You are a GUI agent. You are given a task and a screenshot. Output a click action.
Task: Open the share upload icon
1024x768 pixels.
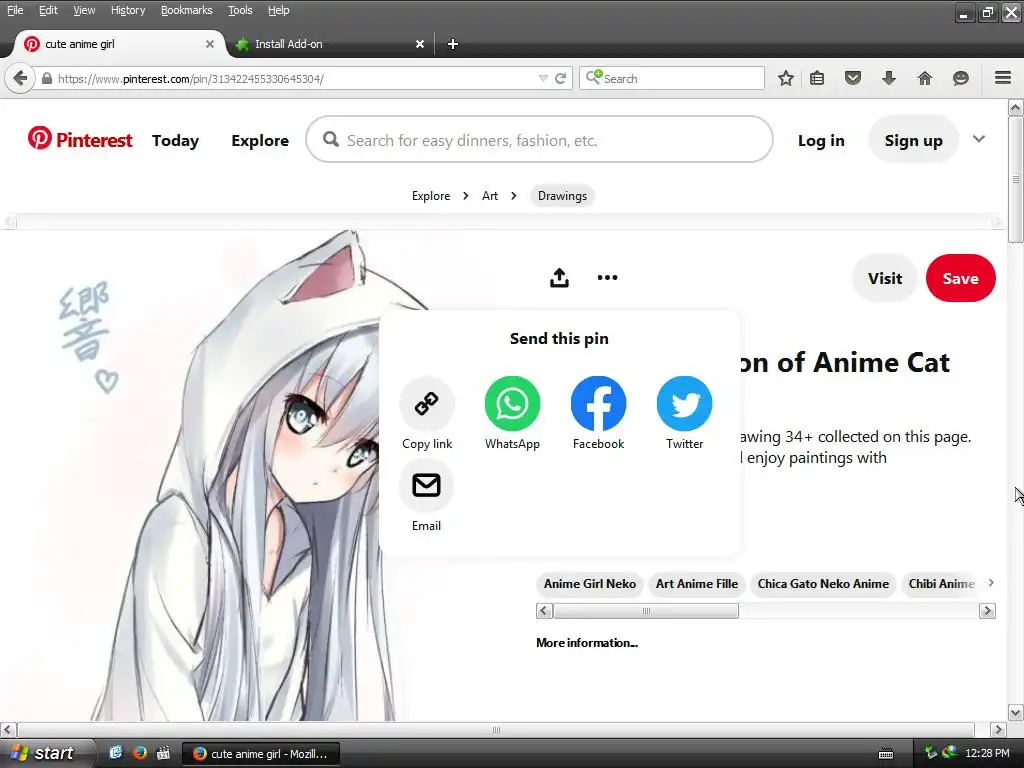point(559,278)
